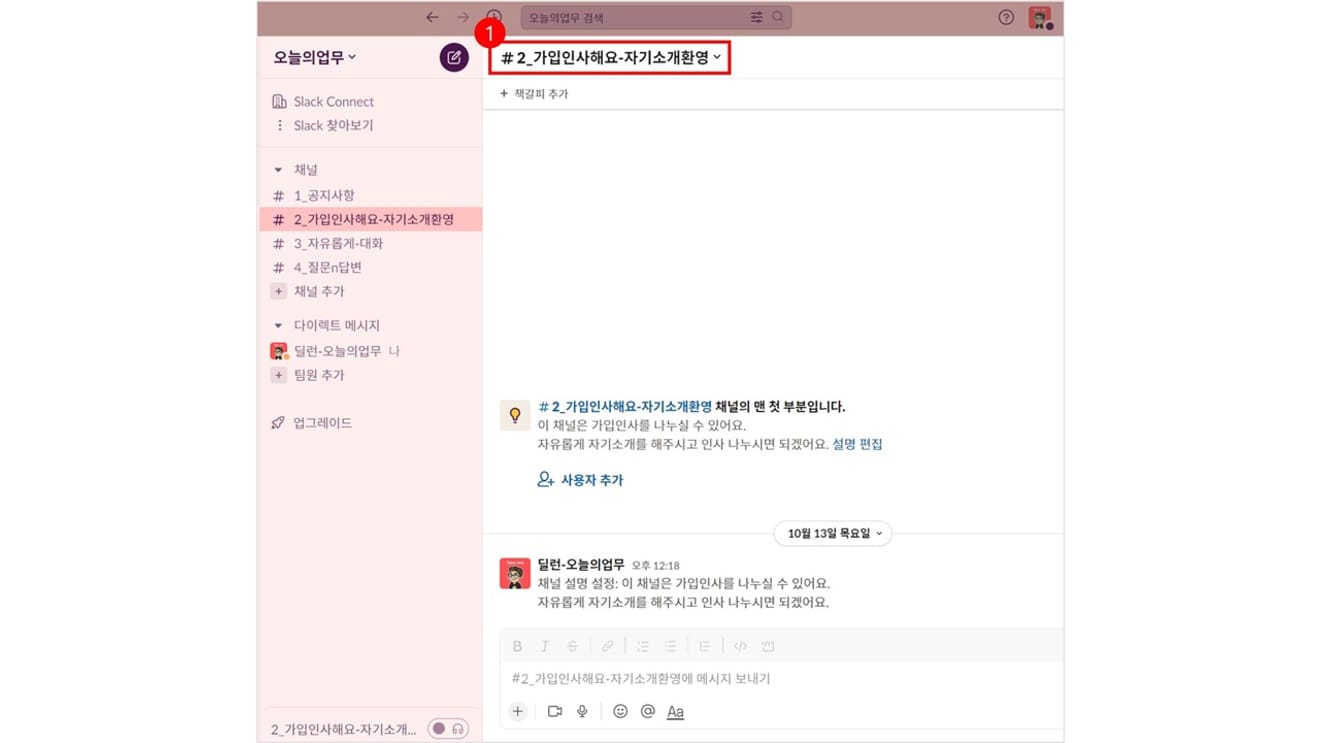Click the magnifier search icon
Viewport: 1320px width, 743px height.
tap(778, 17)
